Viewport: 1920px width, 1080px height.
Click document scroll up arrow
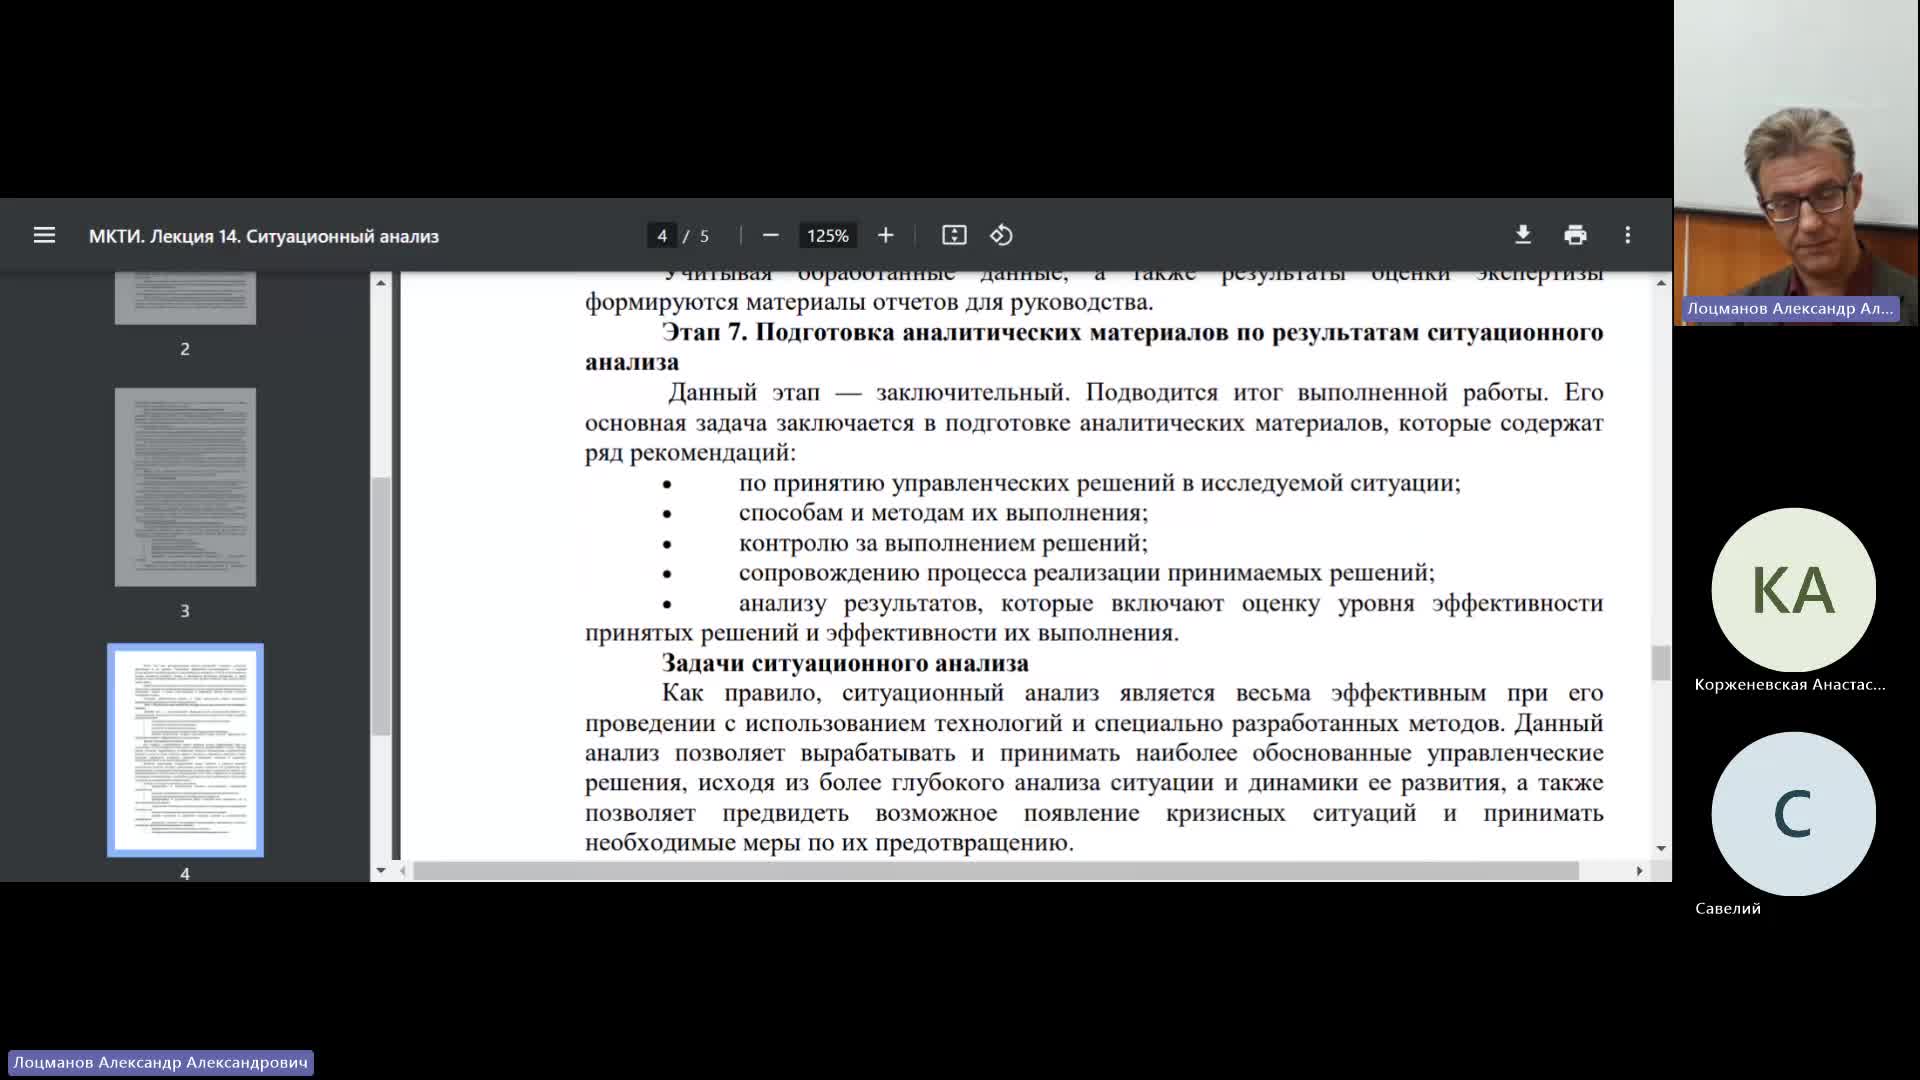(1661, 283)
